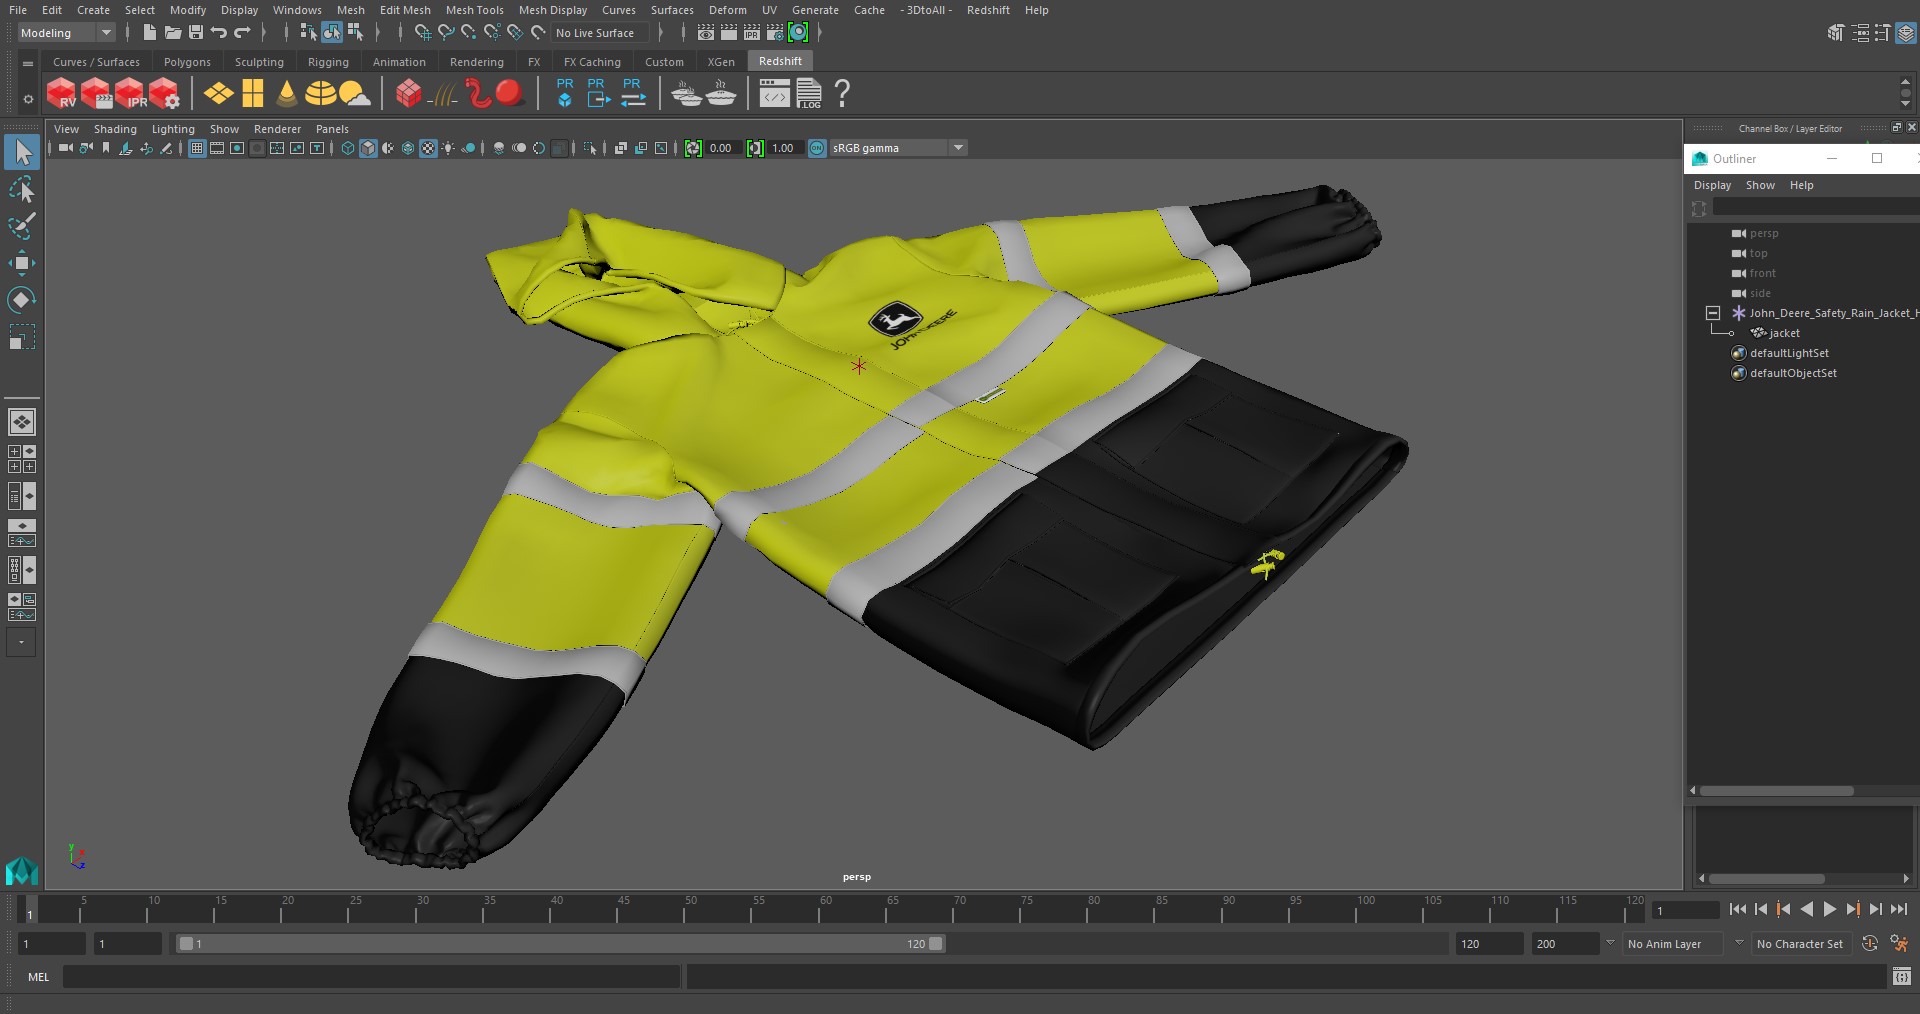1920x1014 pixels.
Task: Open Redshift log file icon
Action: pyautogui.click(x=809, y=94)
